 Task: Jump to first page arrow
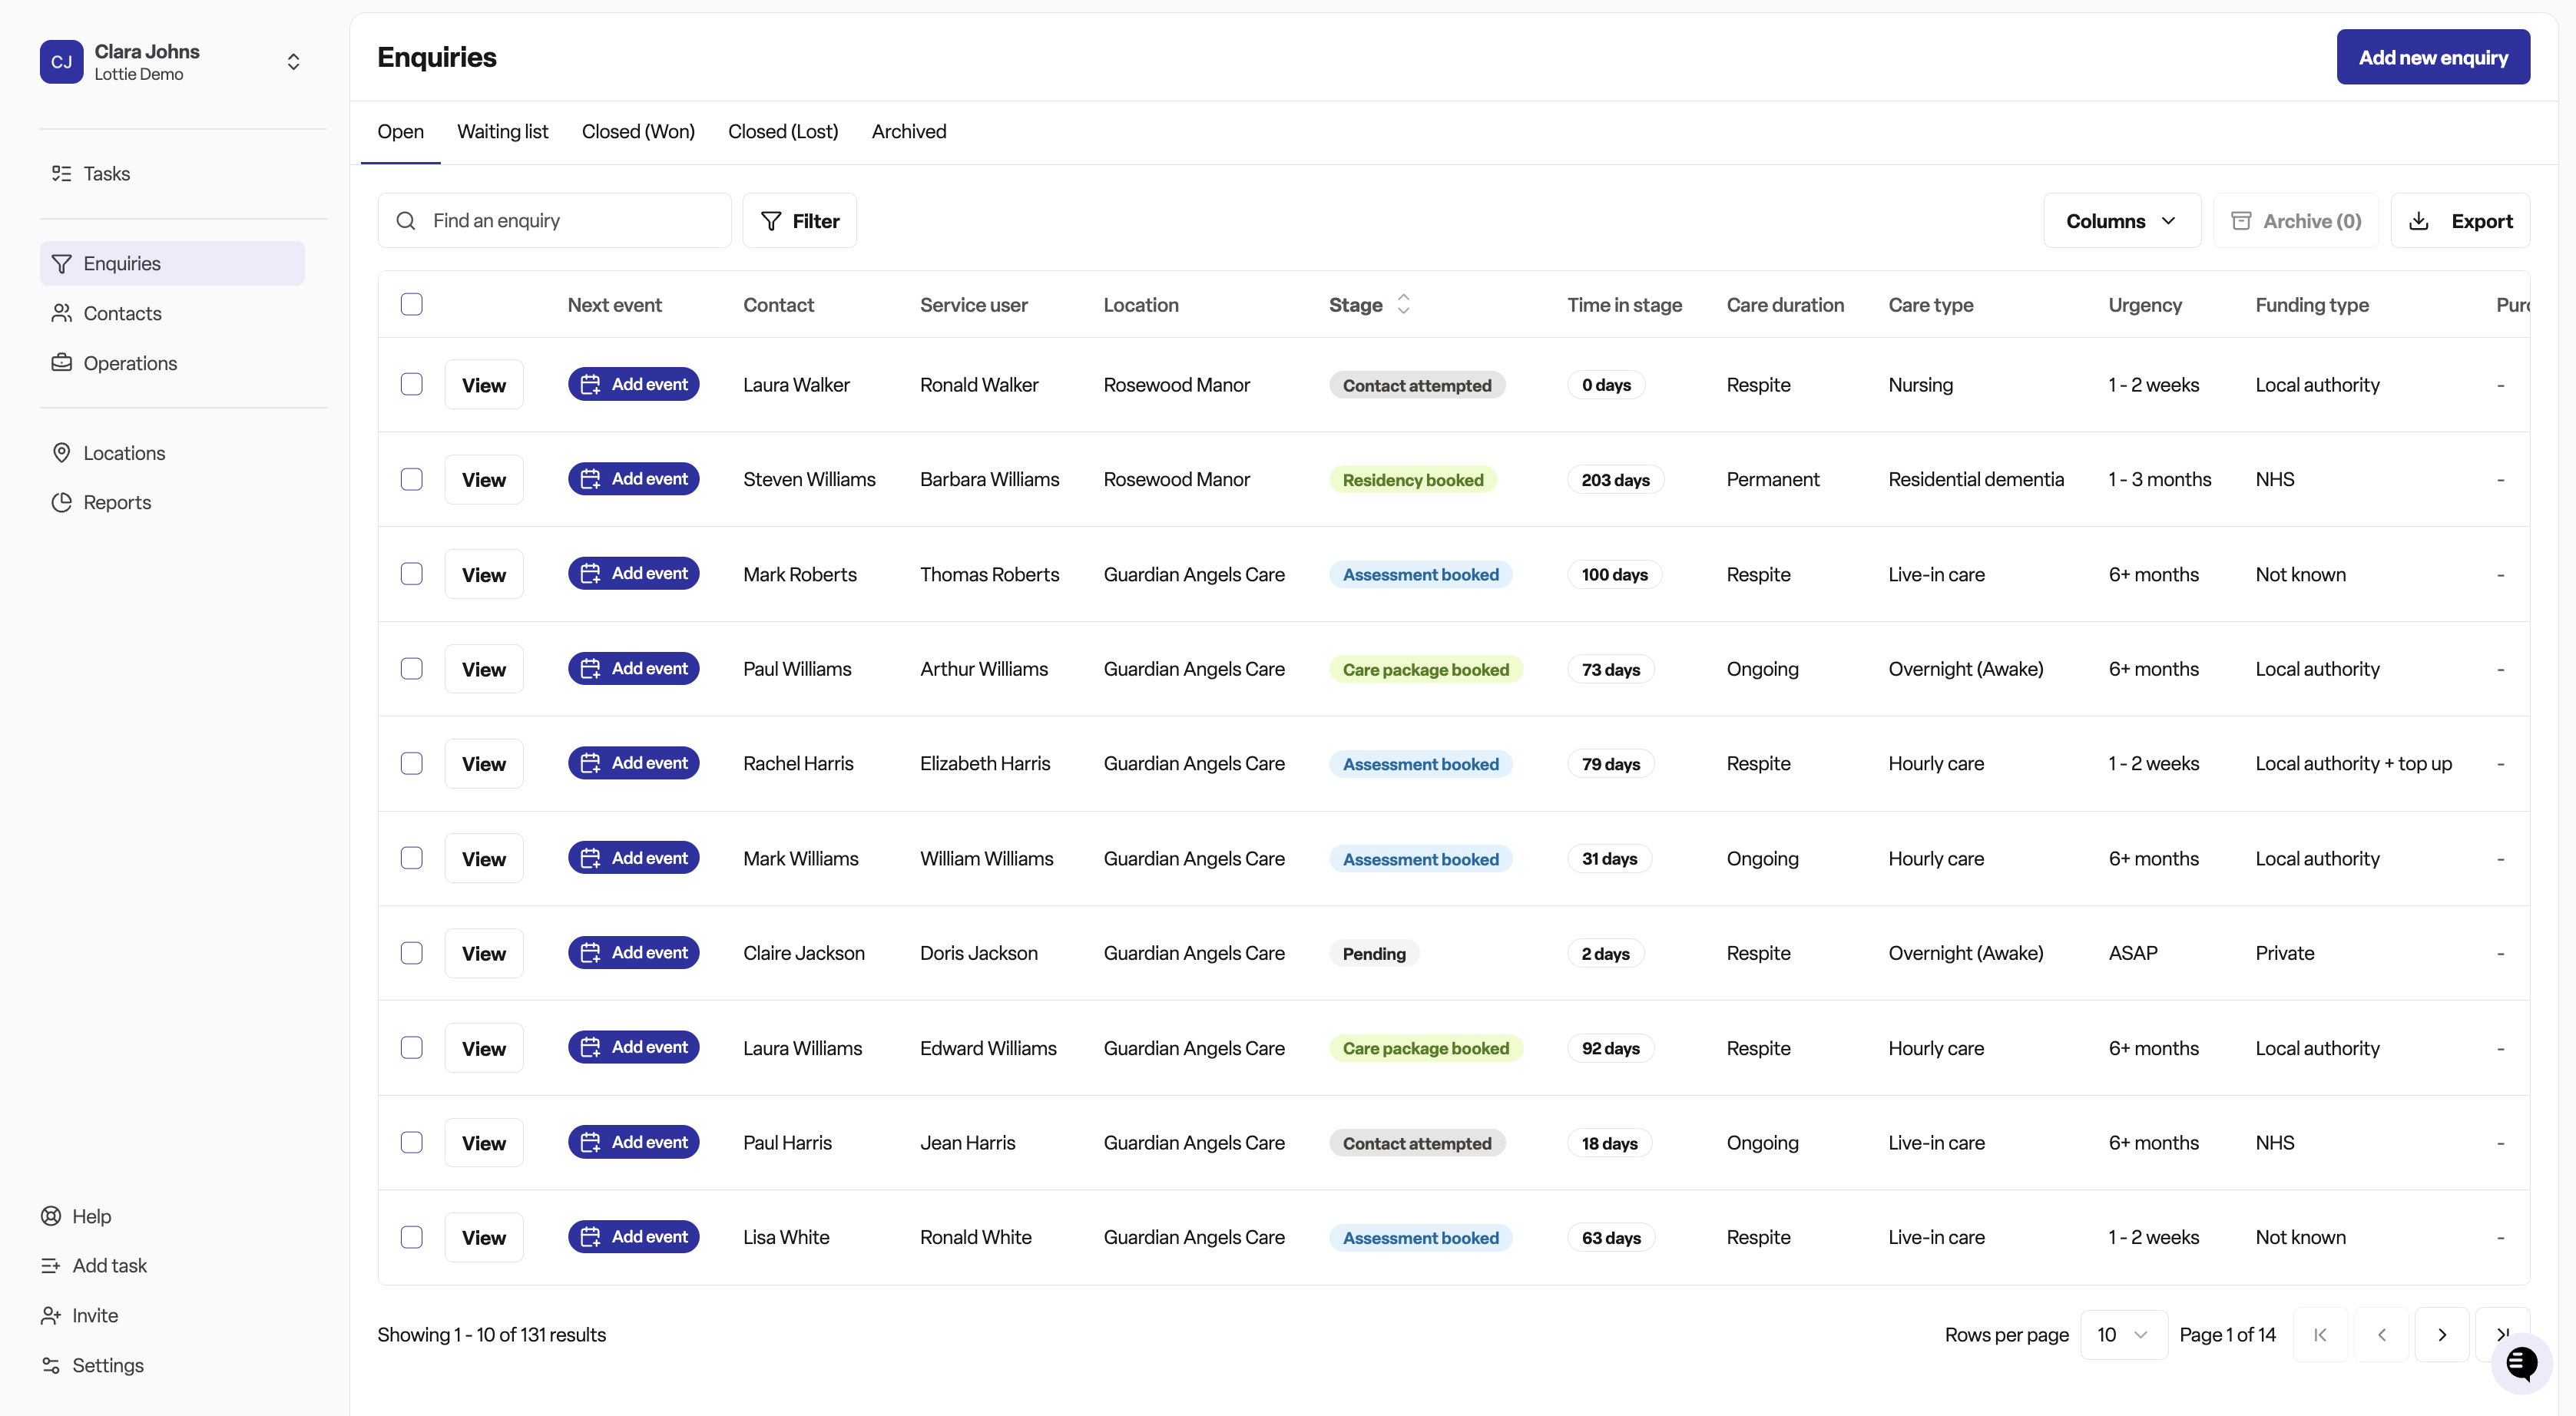tap(2321, 1335)
